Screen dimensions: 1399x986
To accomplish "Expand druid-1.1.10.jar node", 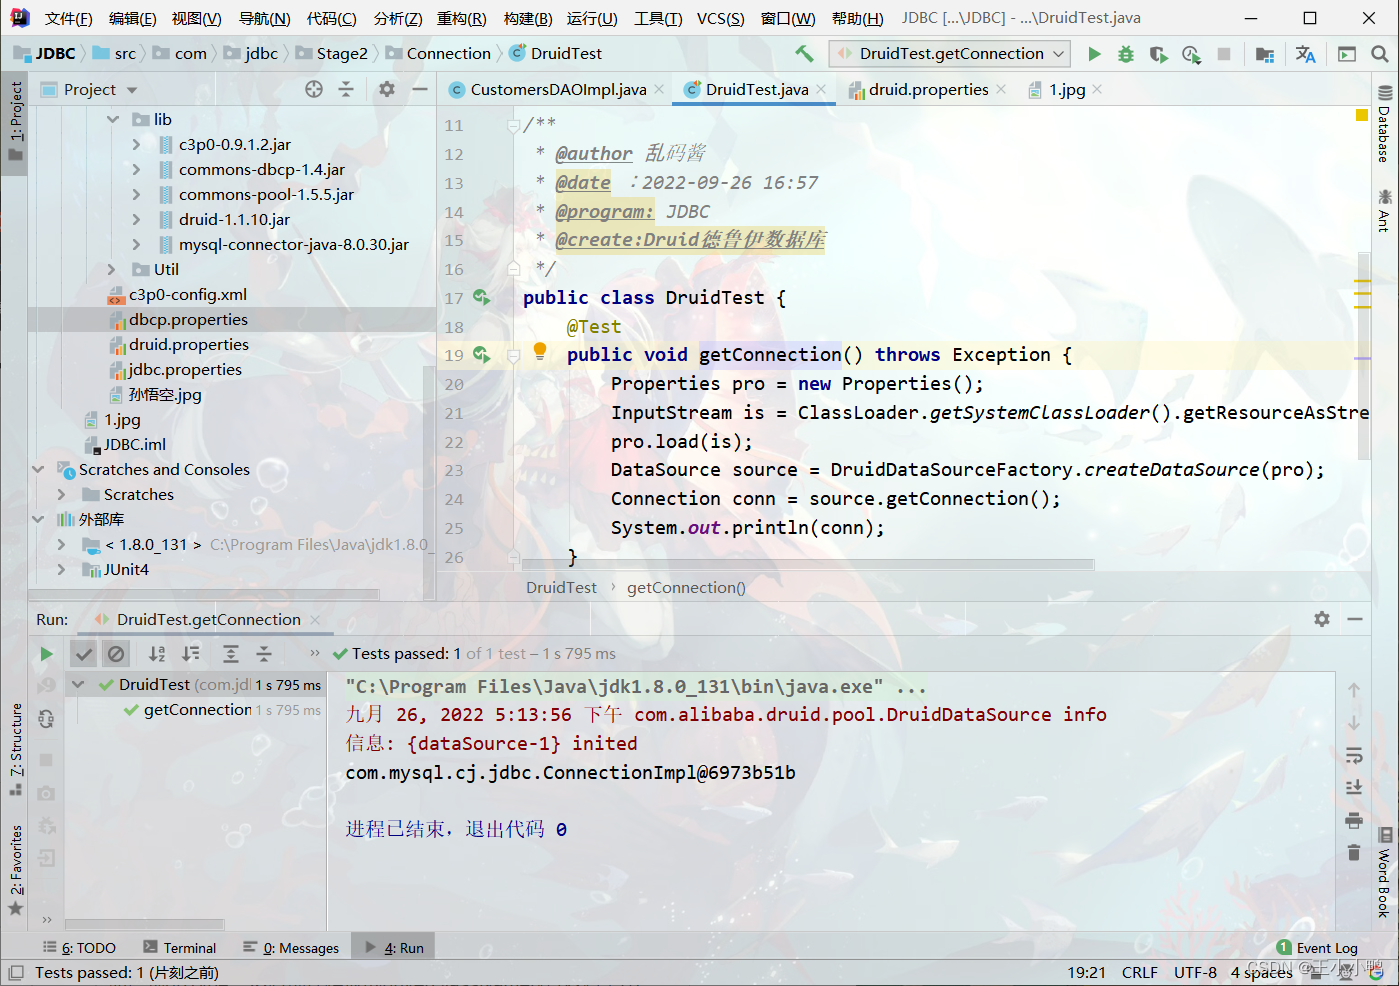I will (x=137, y=219).
